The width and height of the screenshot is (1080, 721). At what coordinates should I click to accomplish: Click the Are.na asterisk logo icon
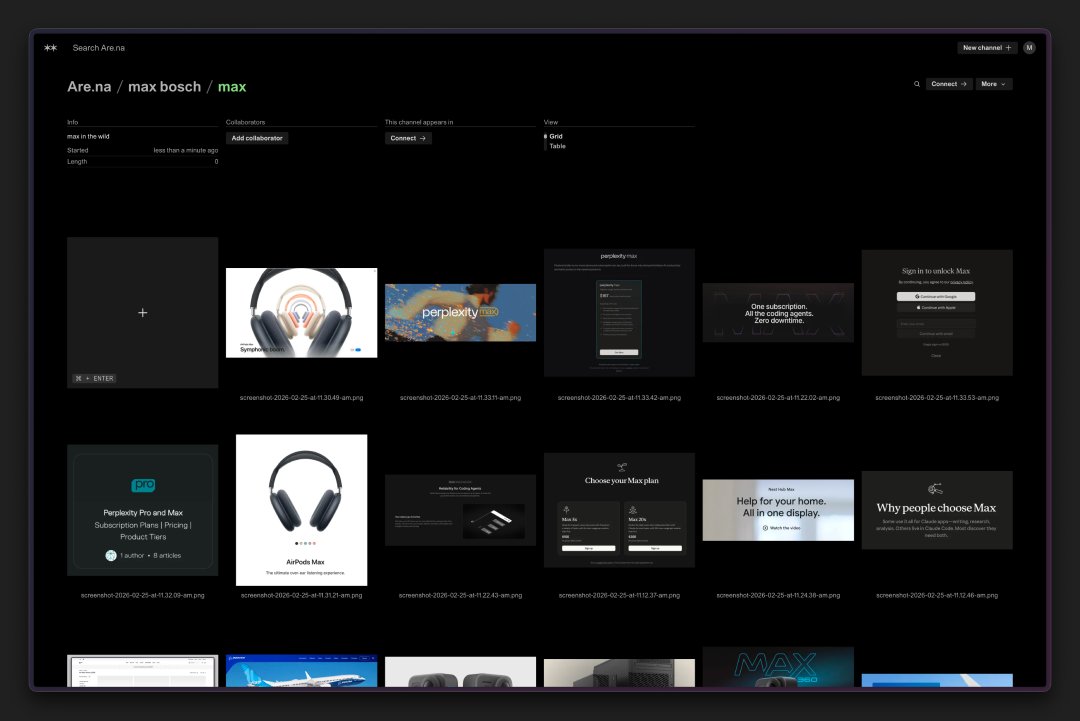click(x=50, y=48)
